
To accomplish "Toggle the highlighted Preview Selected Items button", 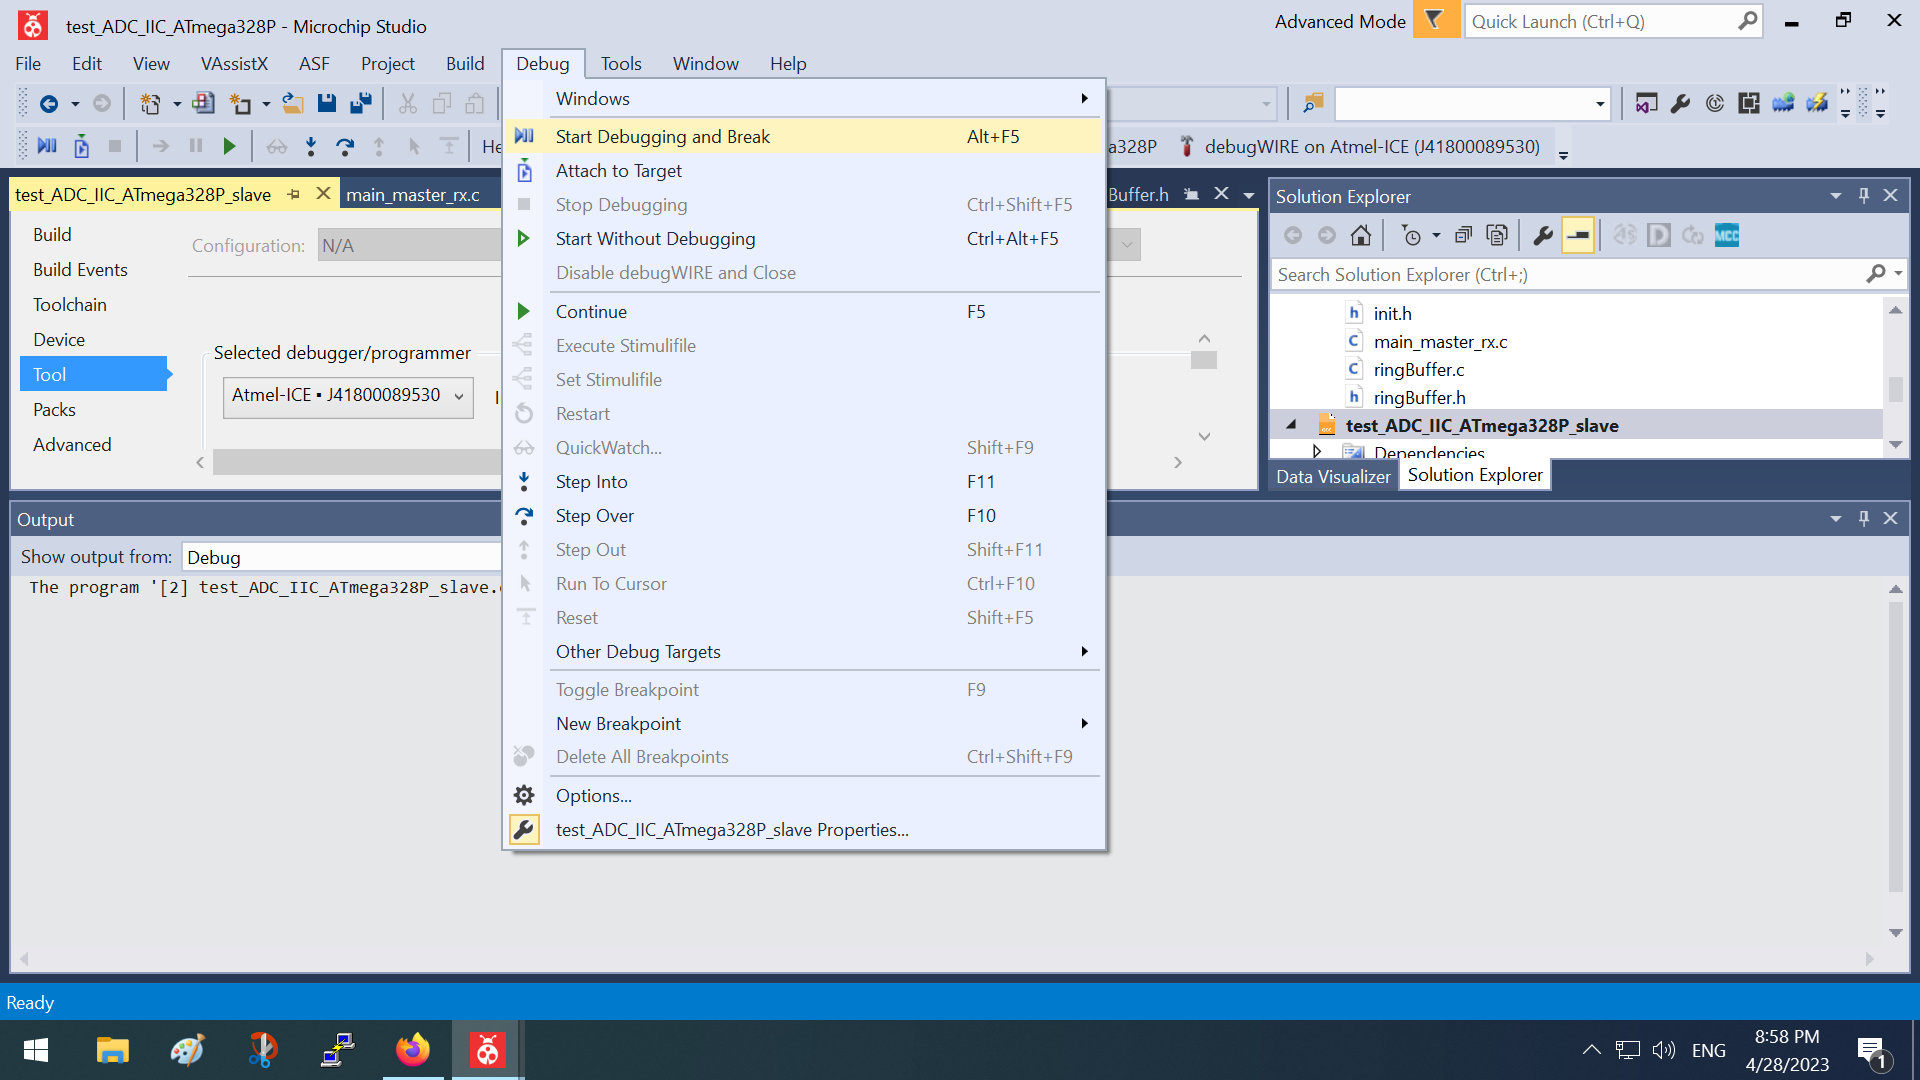I will coord(1577,236).
